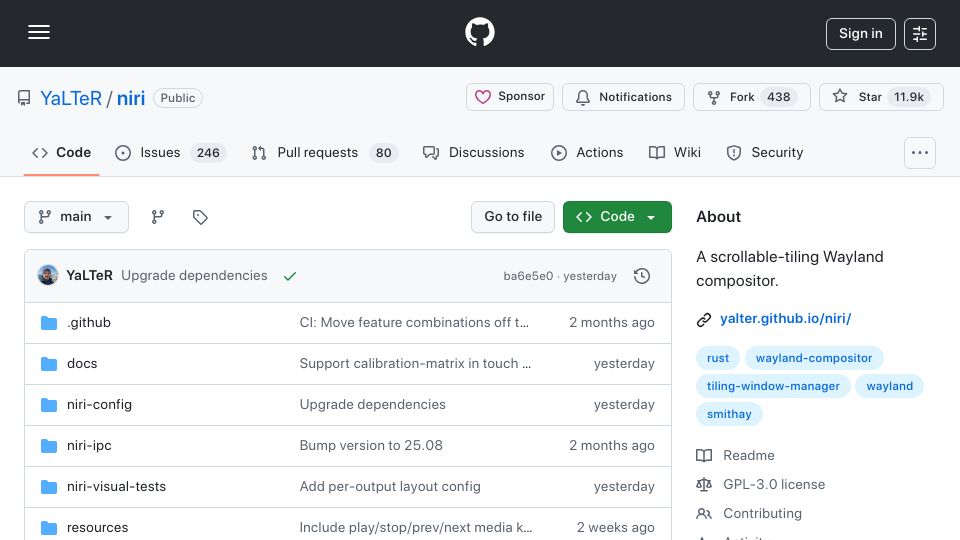Select the smithay topic tag

(729, 414)
